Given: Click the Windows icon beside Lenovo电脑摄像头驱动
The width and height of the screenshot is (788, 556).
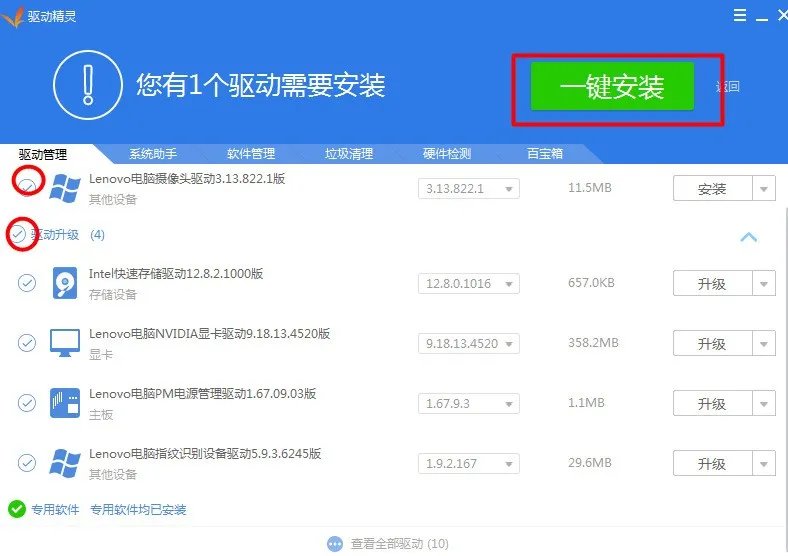Looking at the screenshot, I should (x=65, y=189).
